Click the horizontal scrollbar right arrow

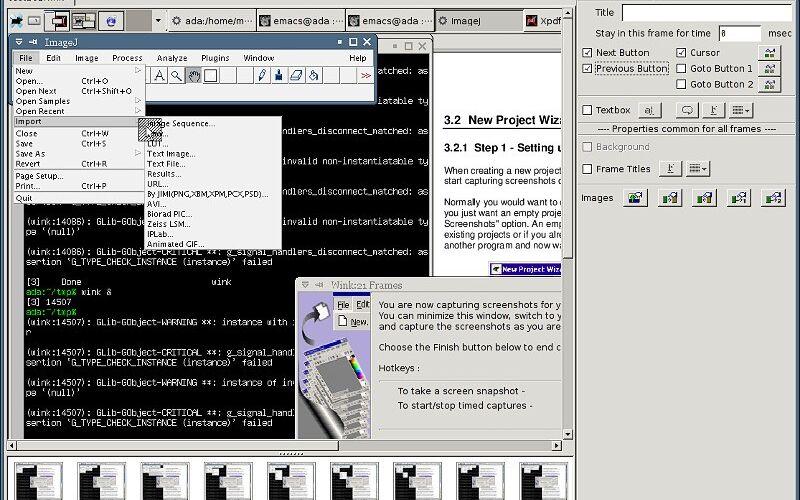coord(557,446)
